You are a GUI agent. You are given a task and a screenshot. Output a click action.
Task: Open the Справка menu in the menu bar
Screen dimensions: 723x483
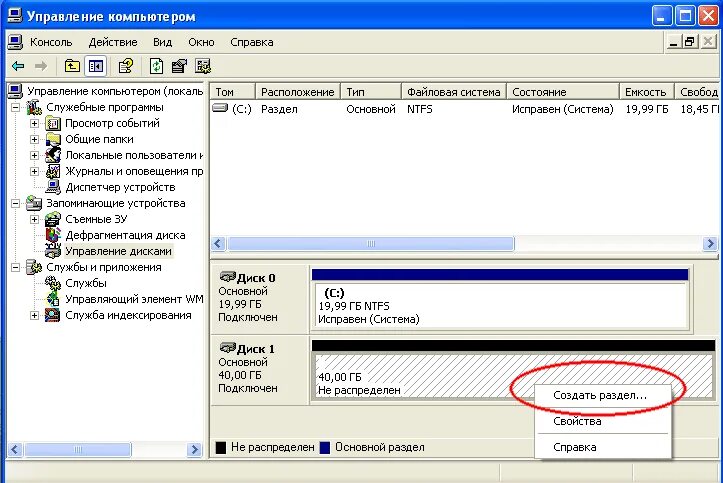[252, 42]
